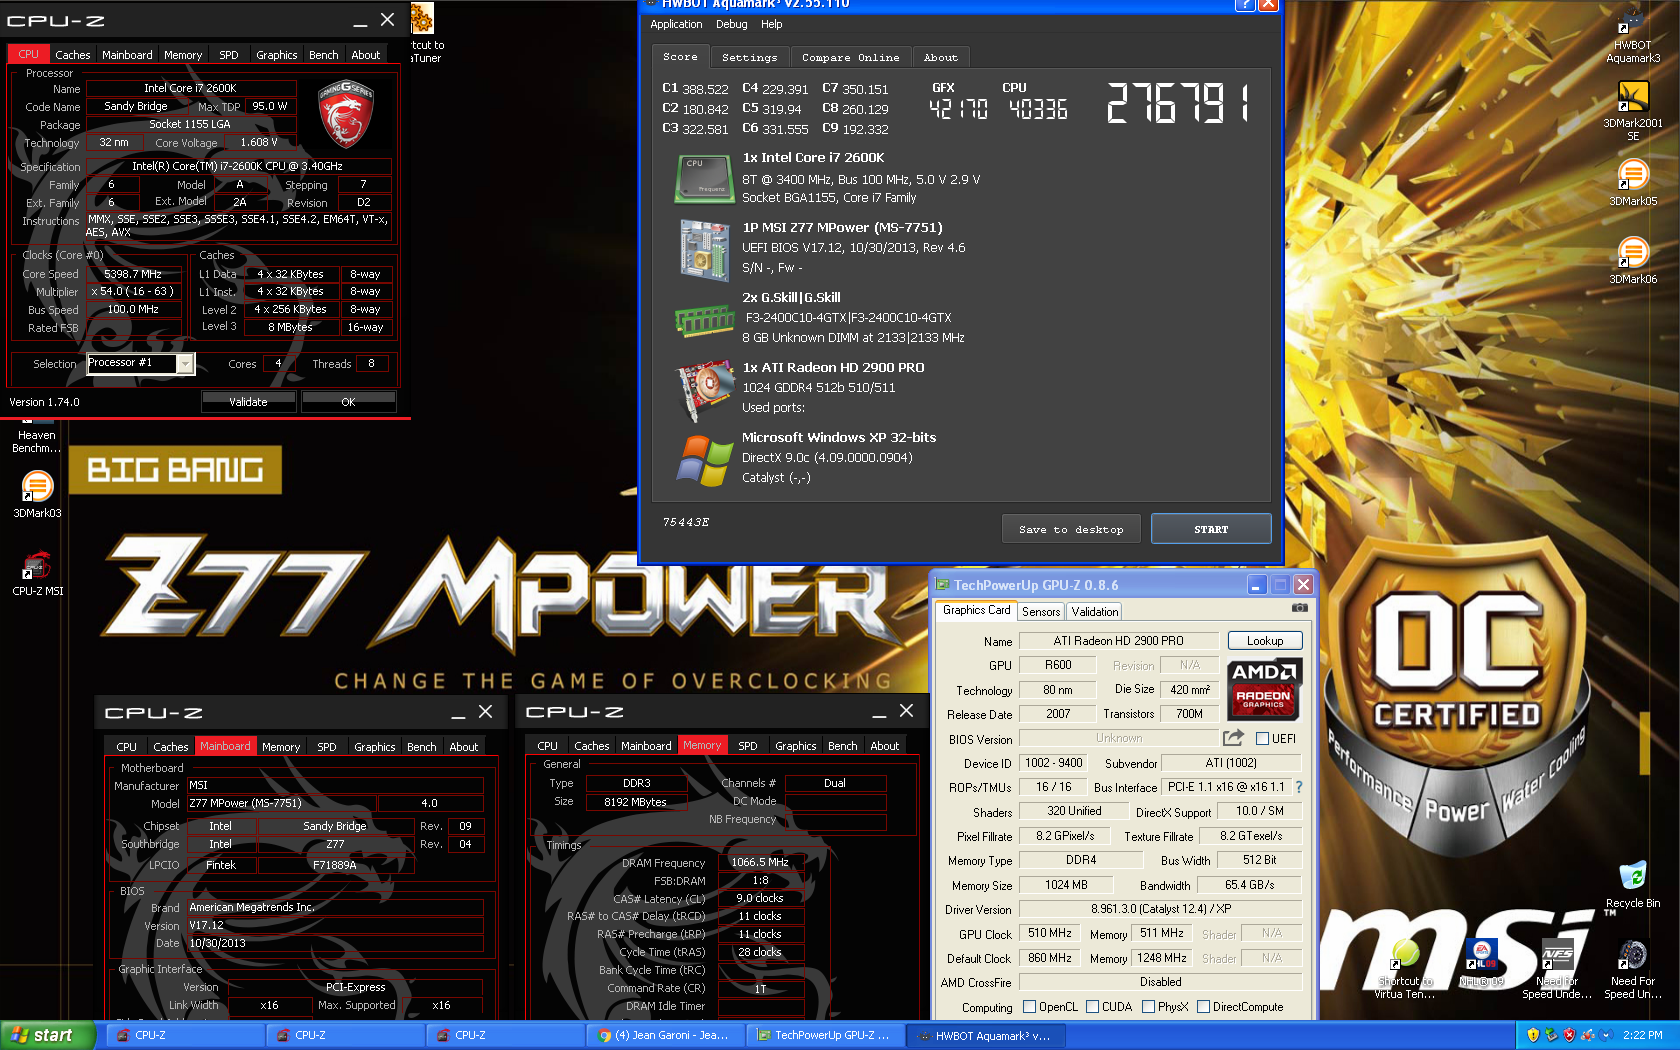Screen dimensions: 1680x1050
Task: Click the Safely Remove Hardware tray icon
Action: [1551, 1035]
